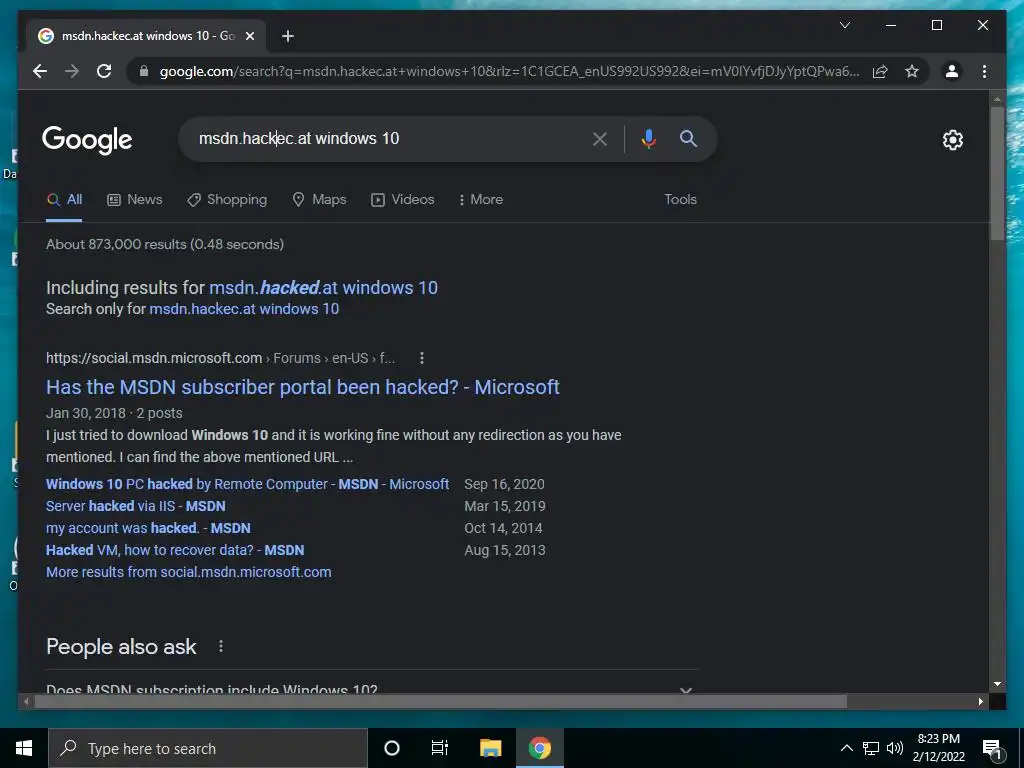This screenshot has height=768, width=1024.
Task: Open the Windows Start menu
Action: [x=24, y=748]
